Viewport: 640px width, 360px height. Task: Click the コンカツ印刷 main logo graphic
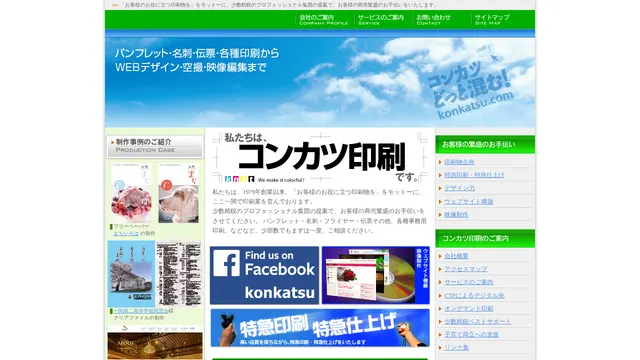[320, 157]
